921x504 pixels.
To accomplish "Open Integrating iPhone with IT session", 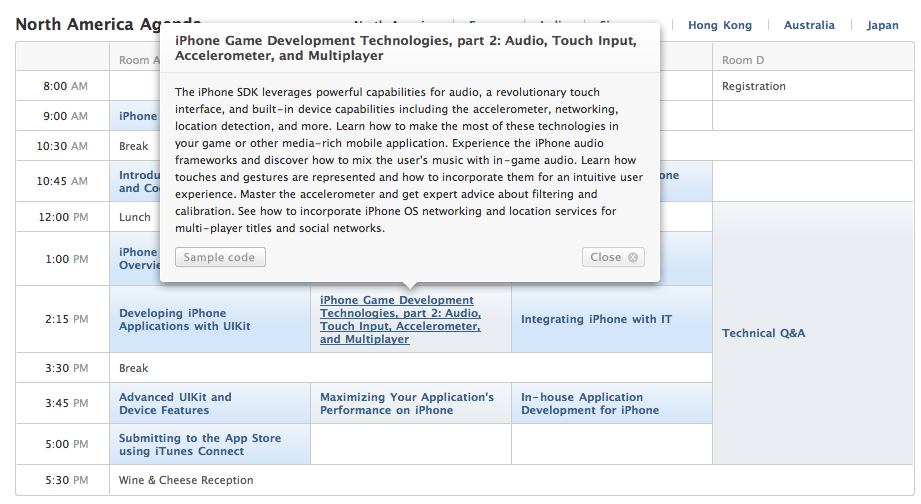I will click(596, 319).
